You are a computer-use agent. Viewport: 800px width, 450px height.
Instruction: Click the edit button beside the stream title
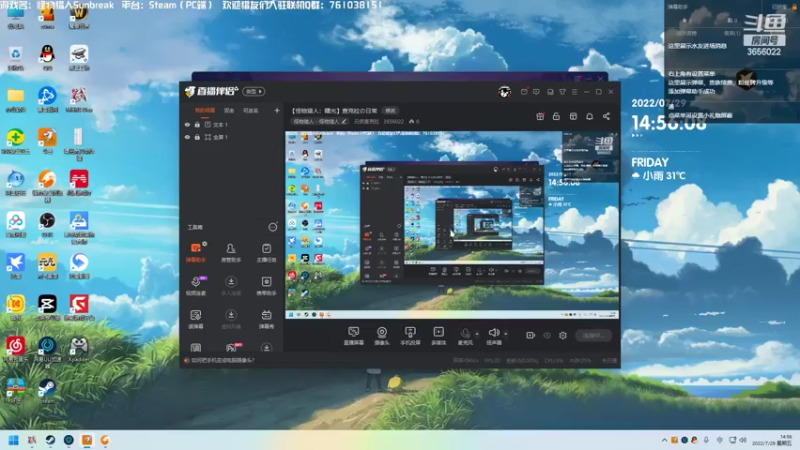[390, 111]
